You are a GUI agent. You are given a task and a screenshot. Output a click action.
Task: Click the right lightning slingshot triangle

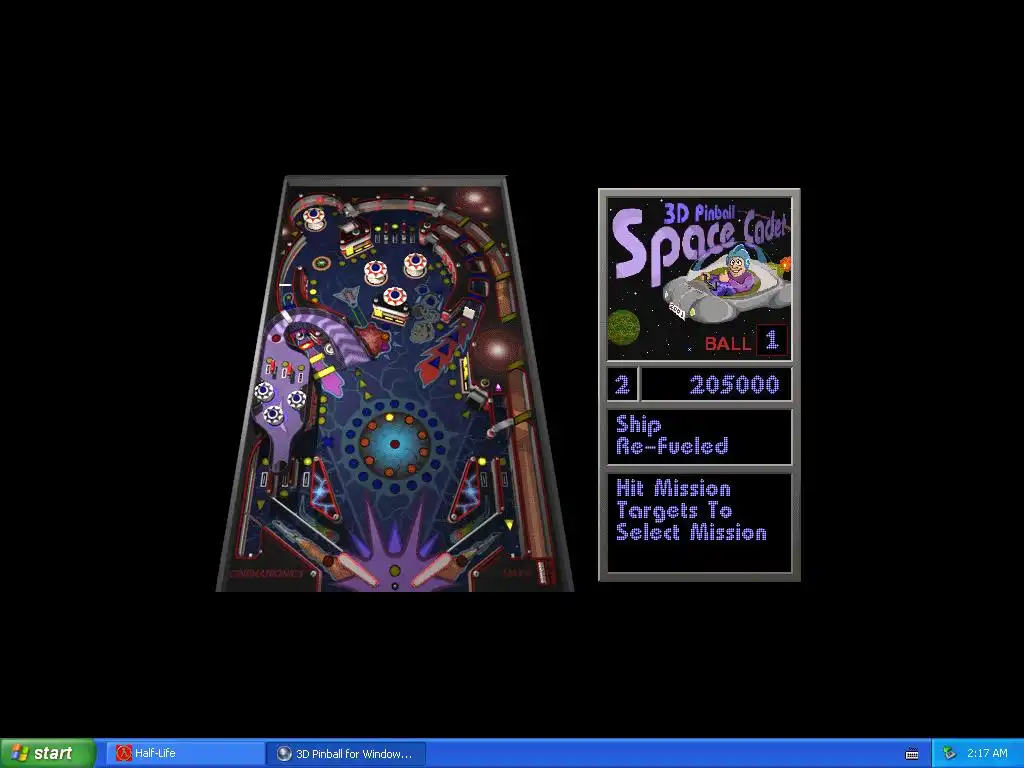coord(466,488)
